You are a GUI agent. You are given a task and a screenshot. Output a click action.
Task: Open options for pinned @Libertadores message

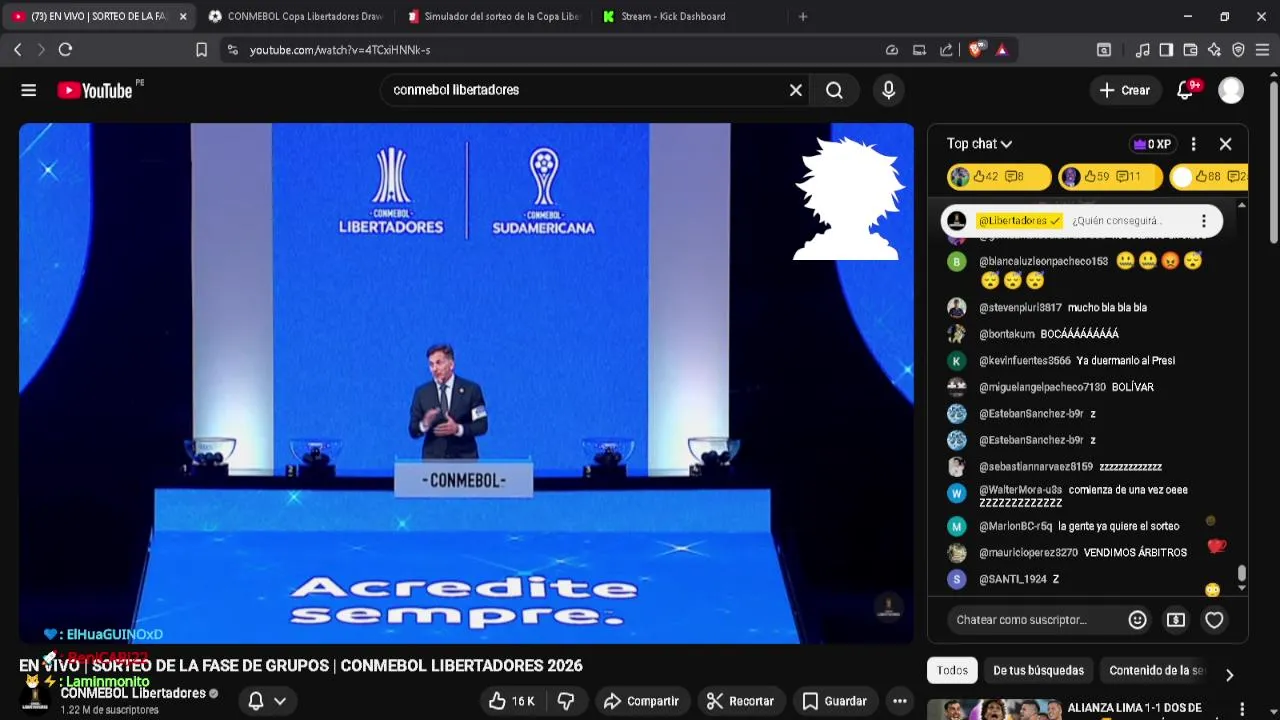tap(1204, 221)
